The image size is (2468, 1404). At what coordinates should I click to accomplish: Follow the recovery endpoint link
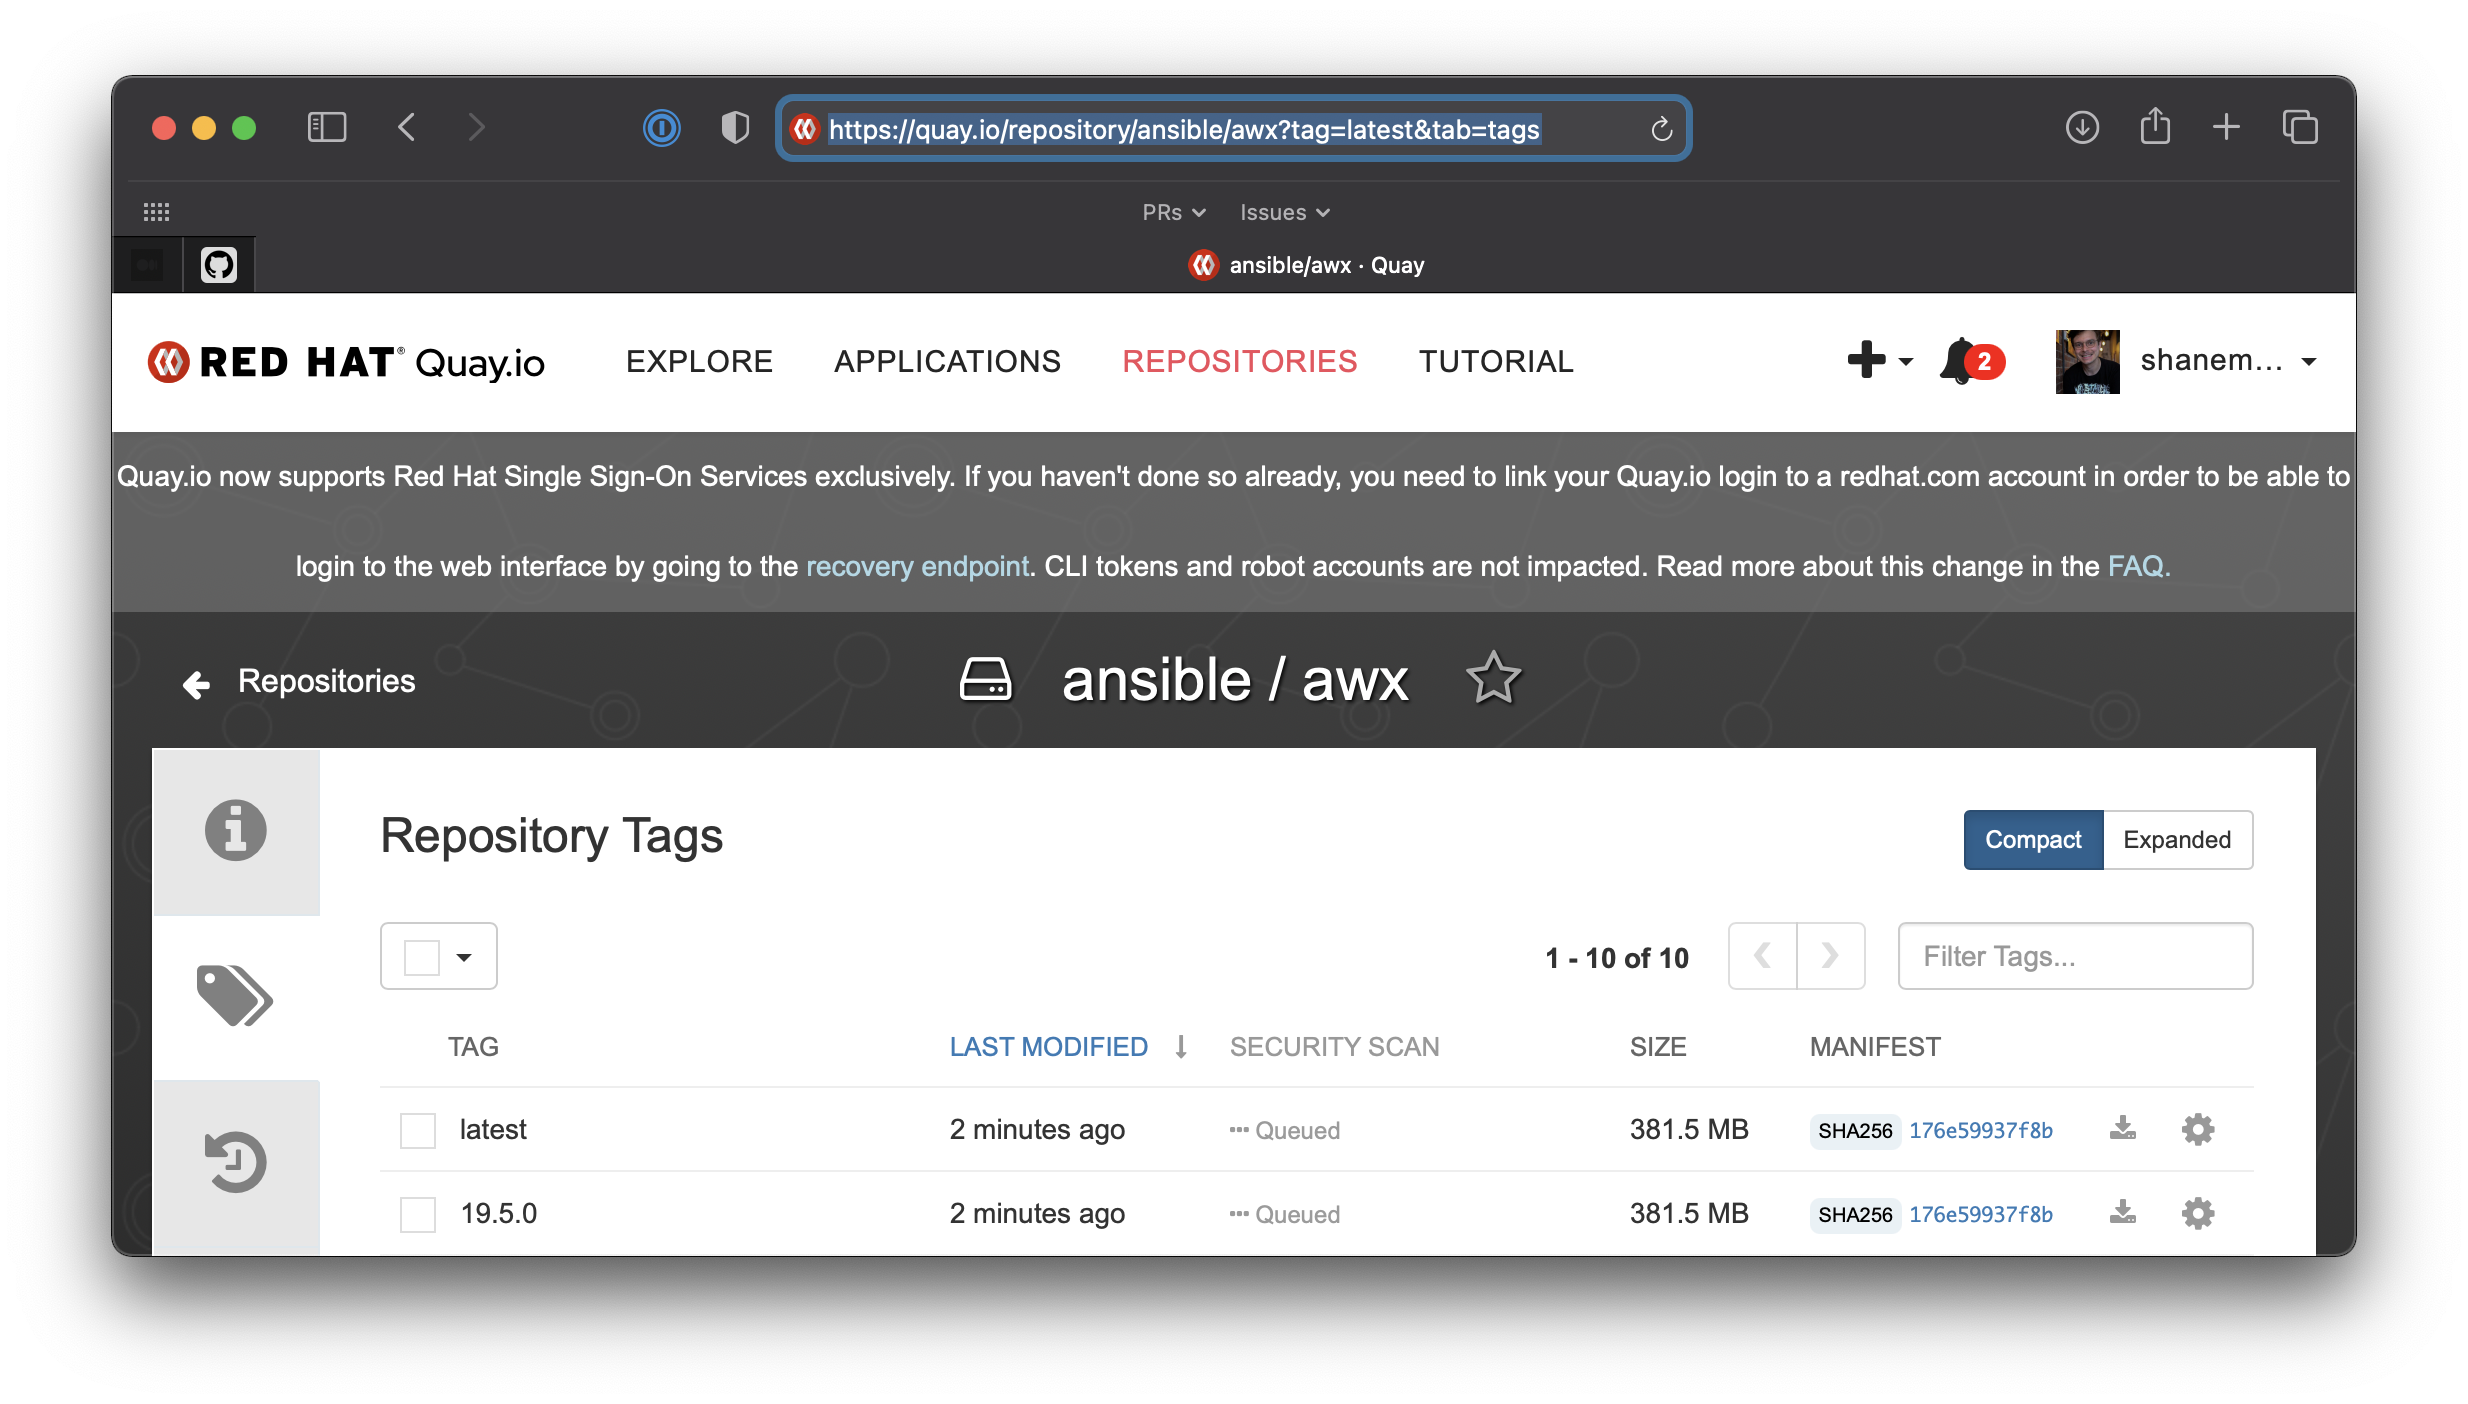click(917, 566)
